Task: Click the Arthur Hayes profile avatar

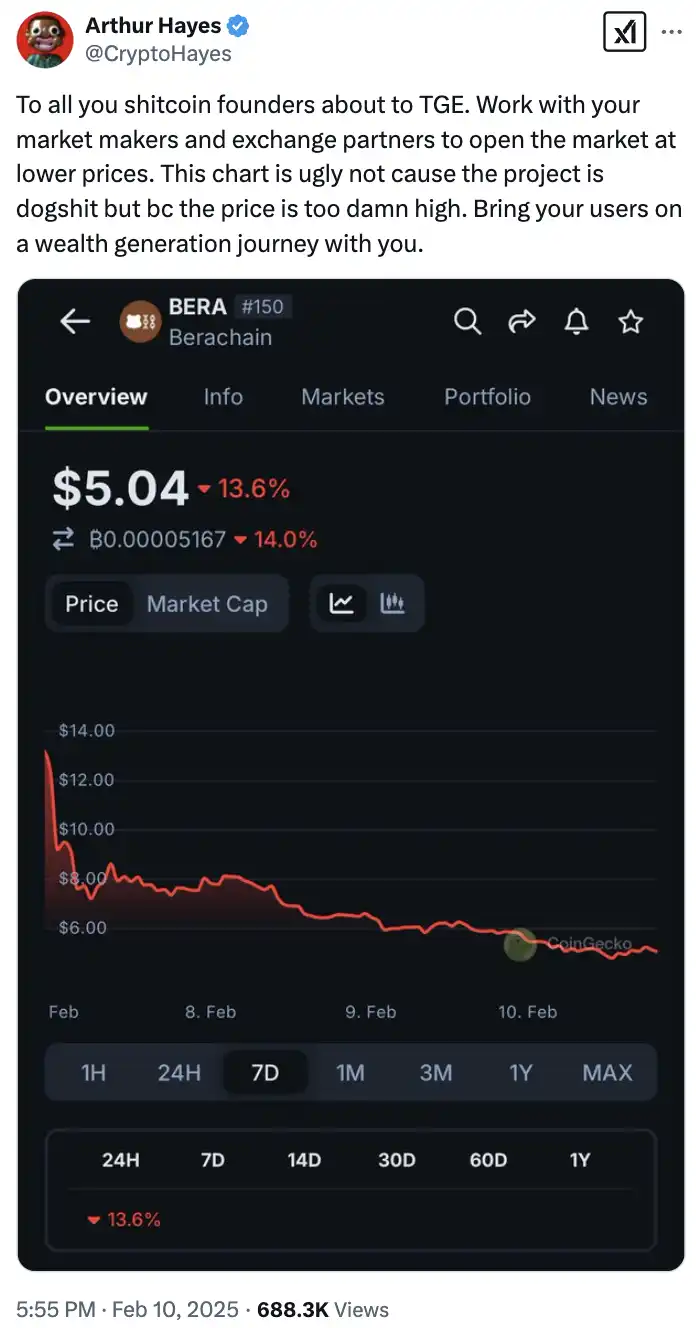Action: (45, 40)
